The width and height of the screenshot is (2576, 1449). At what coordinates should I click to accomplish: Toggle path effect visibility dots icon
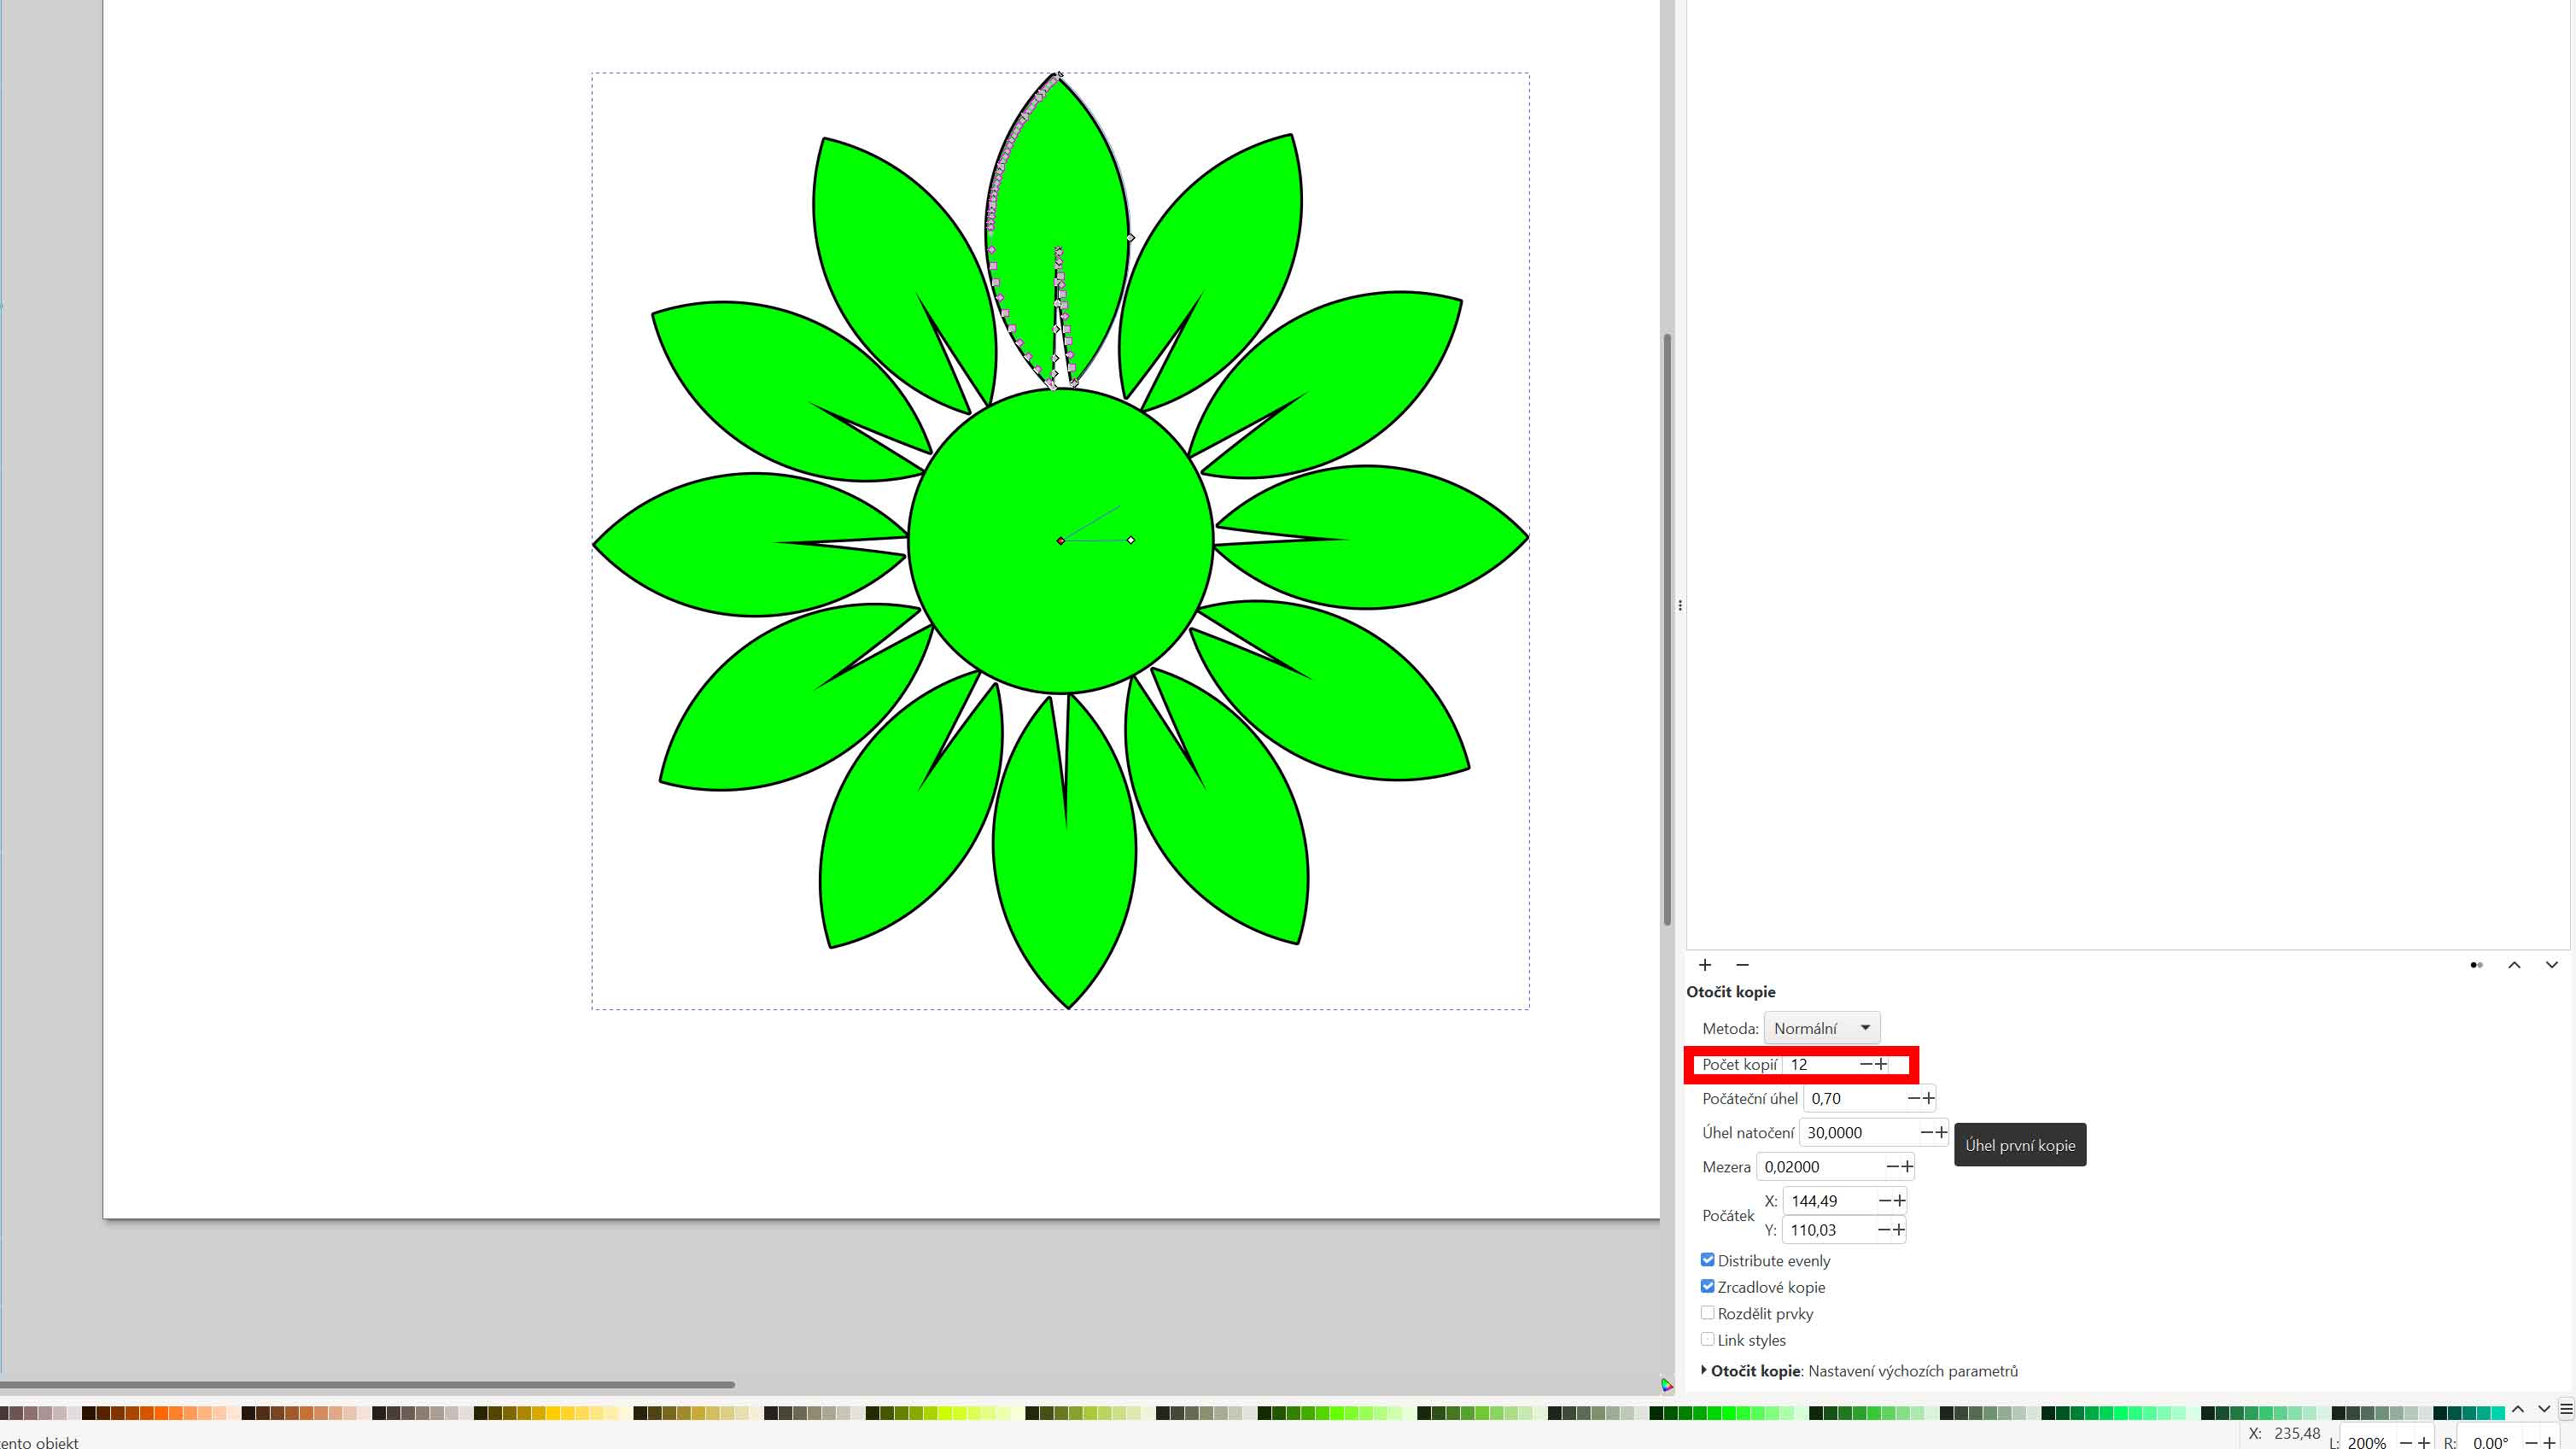[2476, 965]
